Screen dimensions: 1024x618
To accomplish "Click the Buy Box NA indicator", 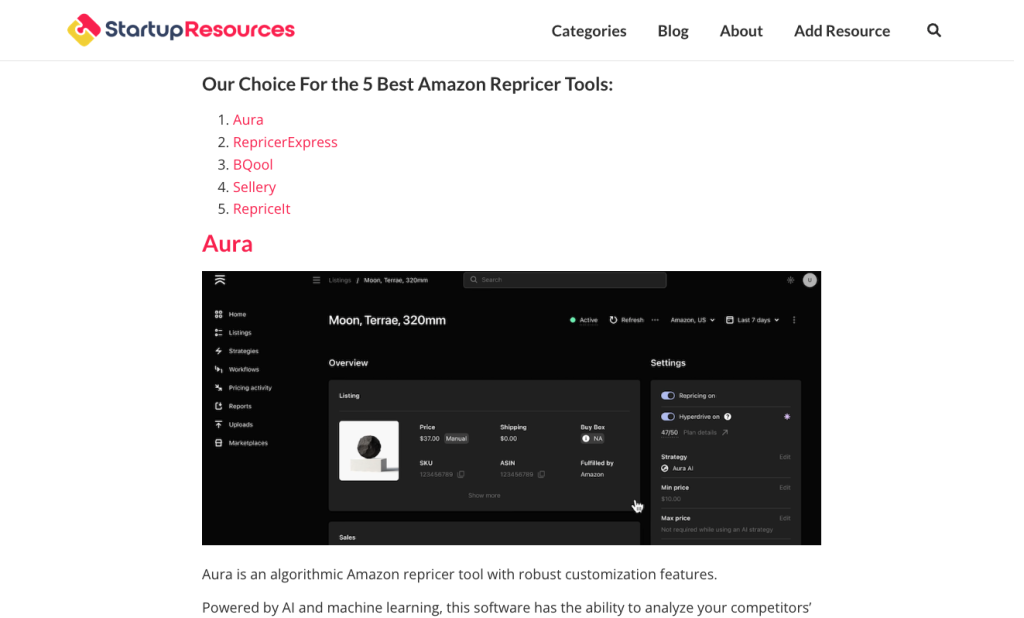I will tap(592, 438).
